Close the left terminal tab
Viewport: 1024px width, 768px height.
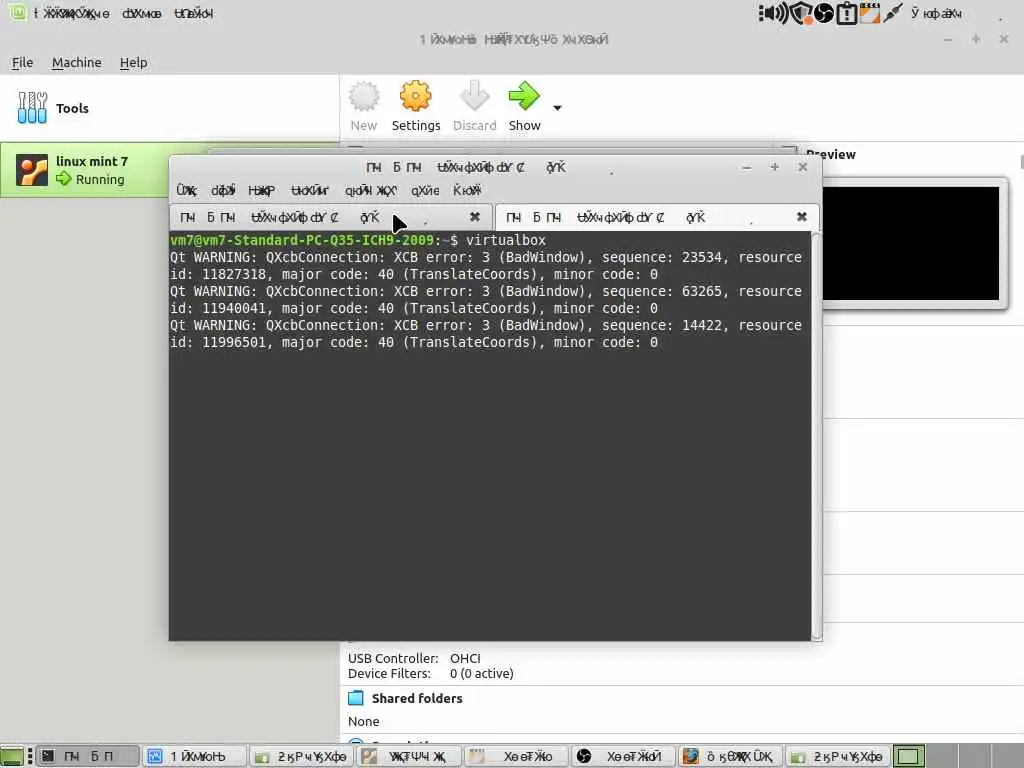[x=475, y=216]
